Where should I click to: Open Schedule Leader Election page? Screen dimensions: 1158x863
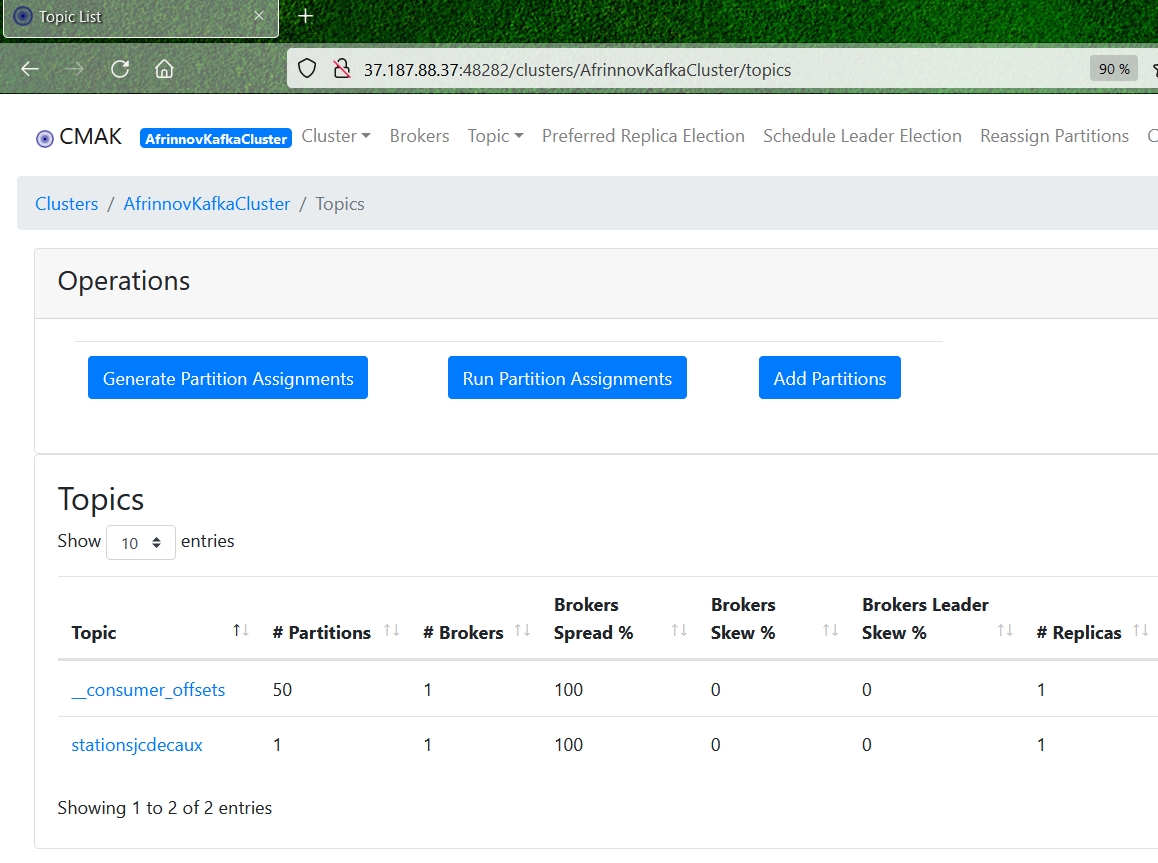coord(863,136)
